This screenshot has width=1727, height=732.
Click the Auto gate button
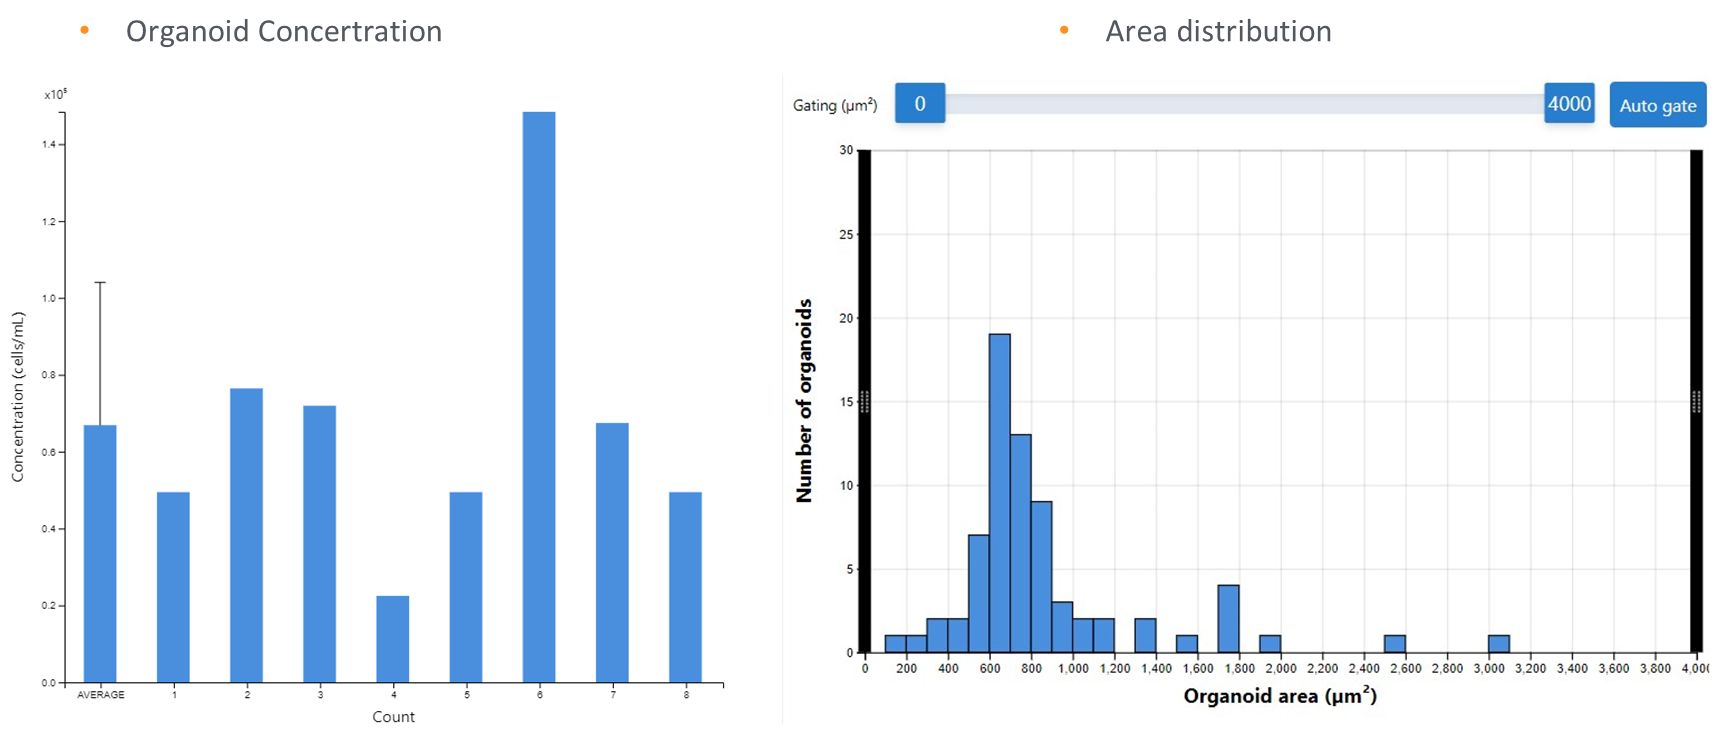pyautogui.click(x=1658, y=105)
